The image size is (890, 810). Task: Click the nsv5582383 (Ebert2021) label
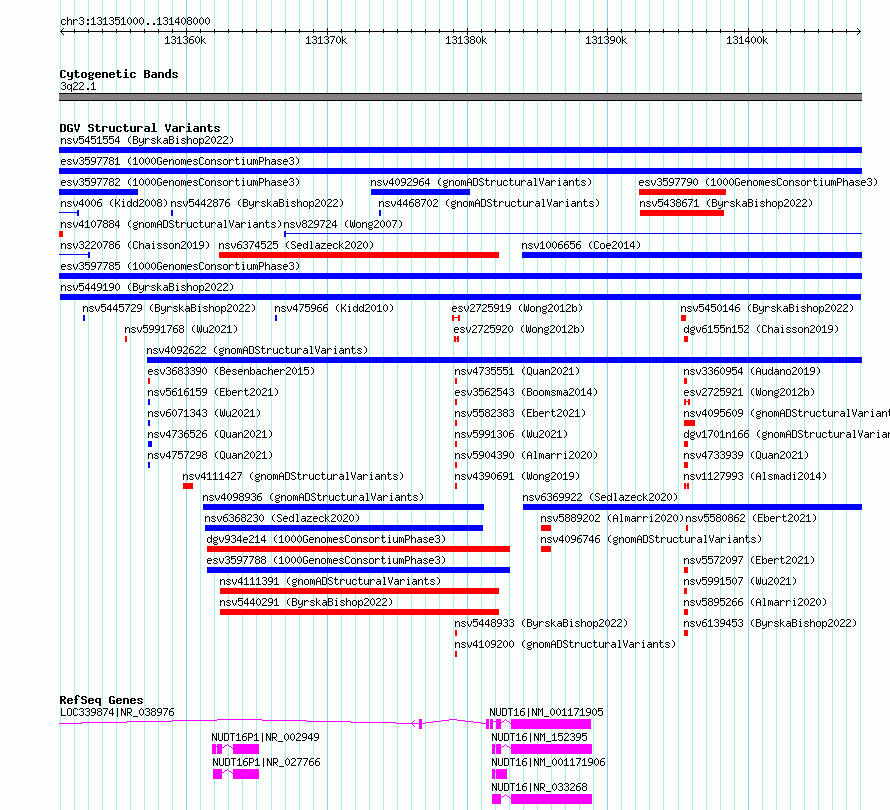(x=520, y=413)
